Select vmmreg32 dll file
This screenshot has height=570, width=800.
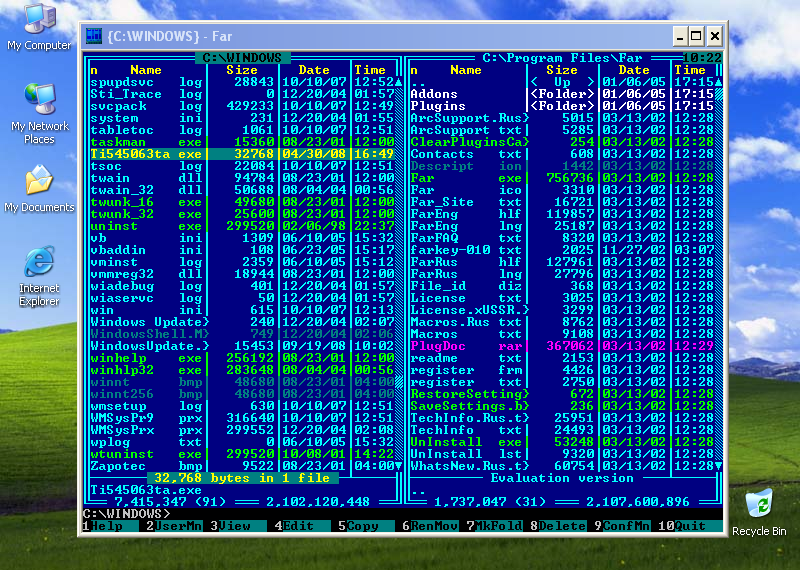point(242,274)
